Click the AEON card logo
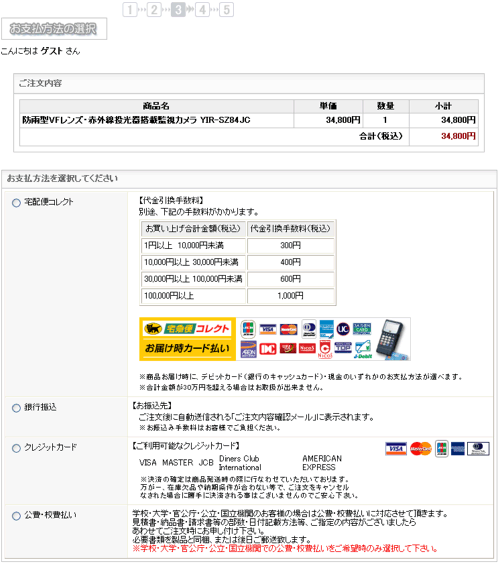 coord(249,349)
